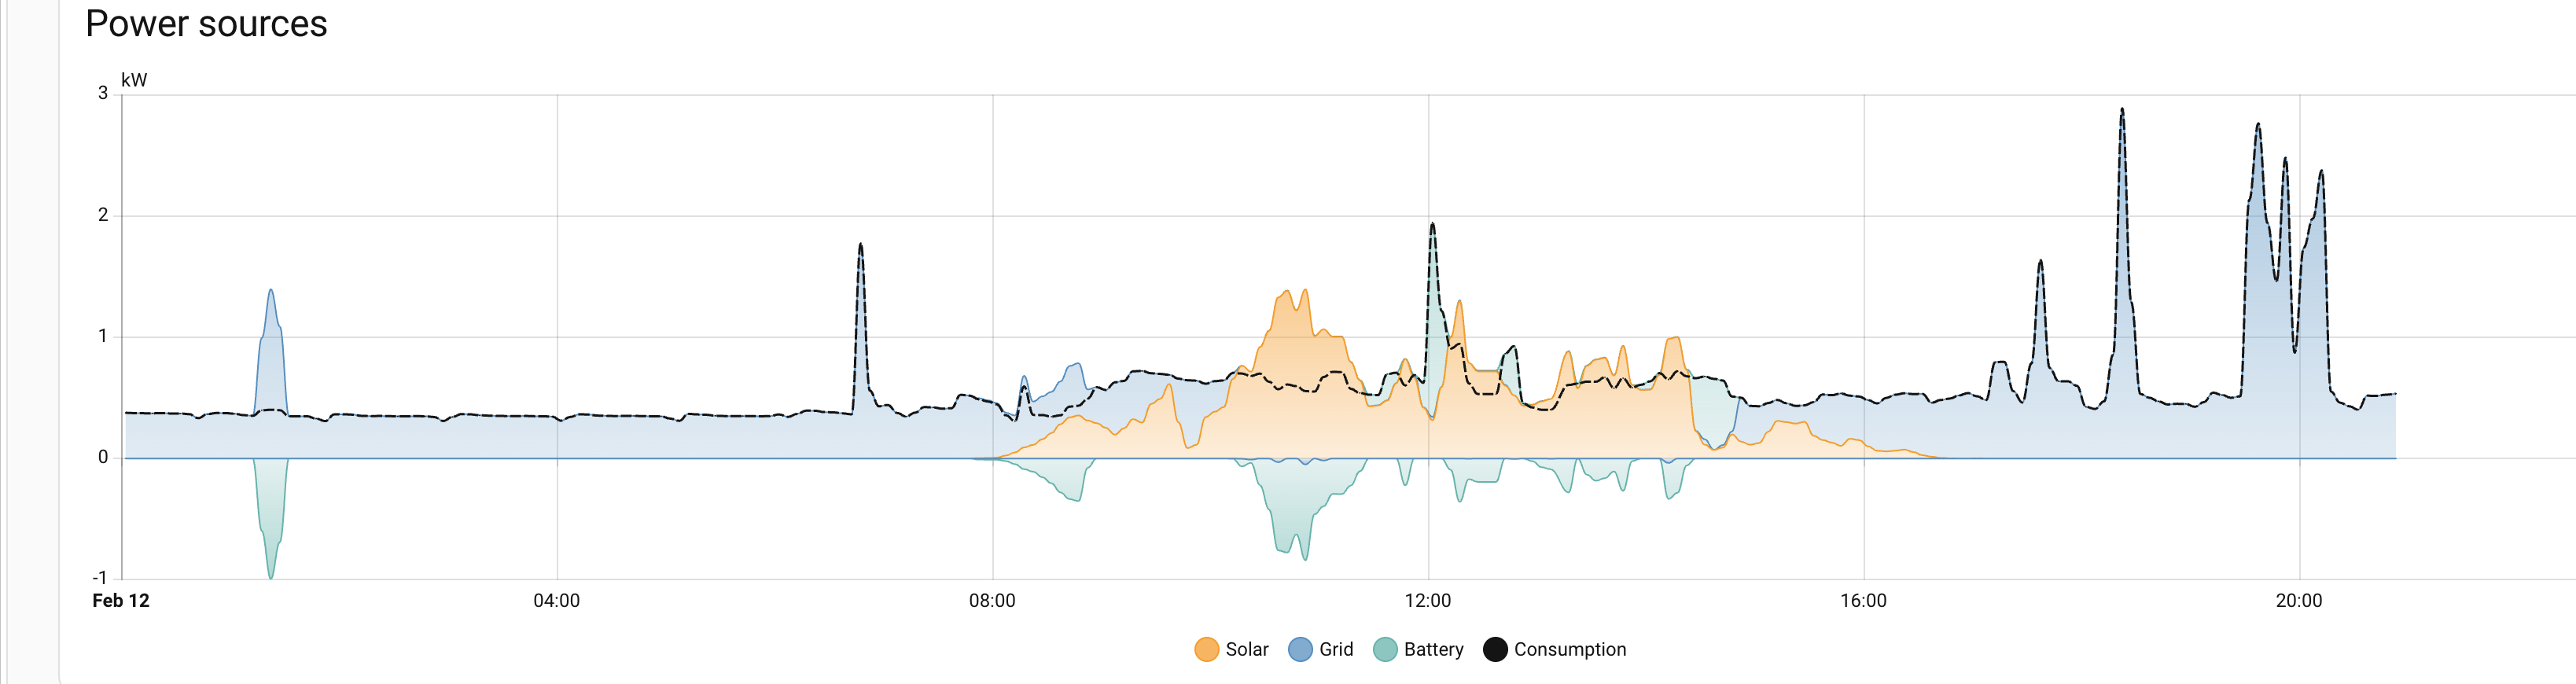Screen dimensions: 2576x684
Task: Click the Power sources heading
Action: coord(206,24)
